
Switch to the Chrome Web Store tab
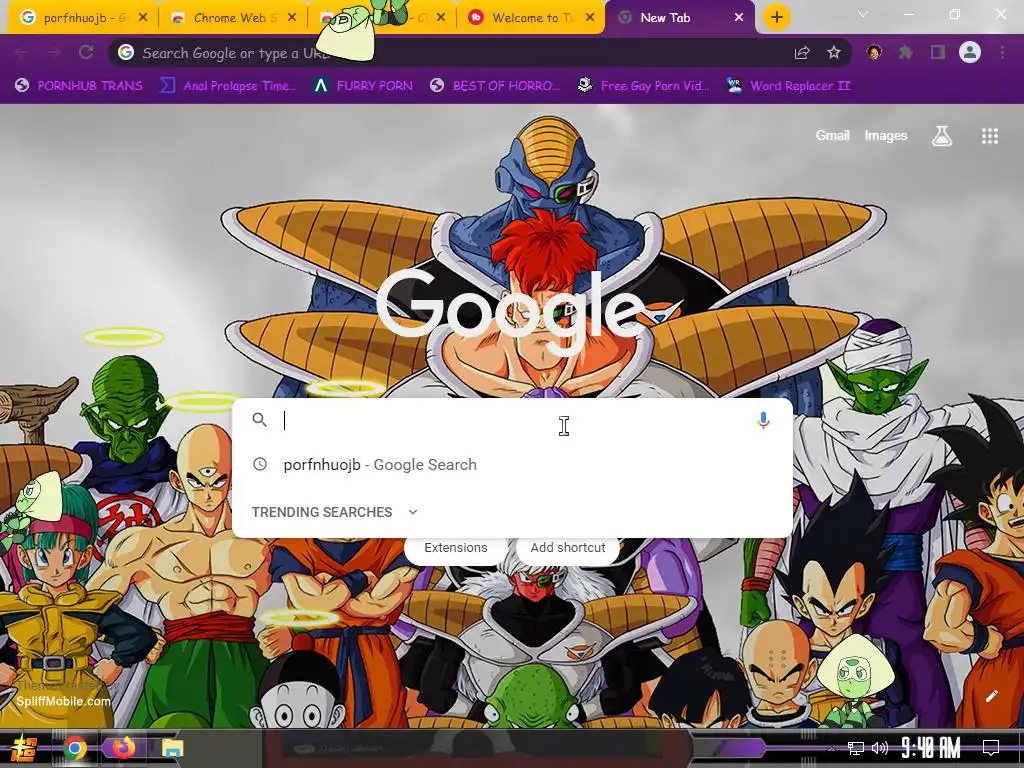click(x=231, y=18)
